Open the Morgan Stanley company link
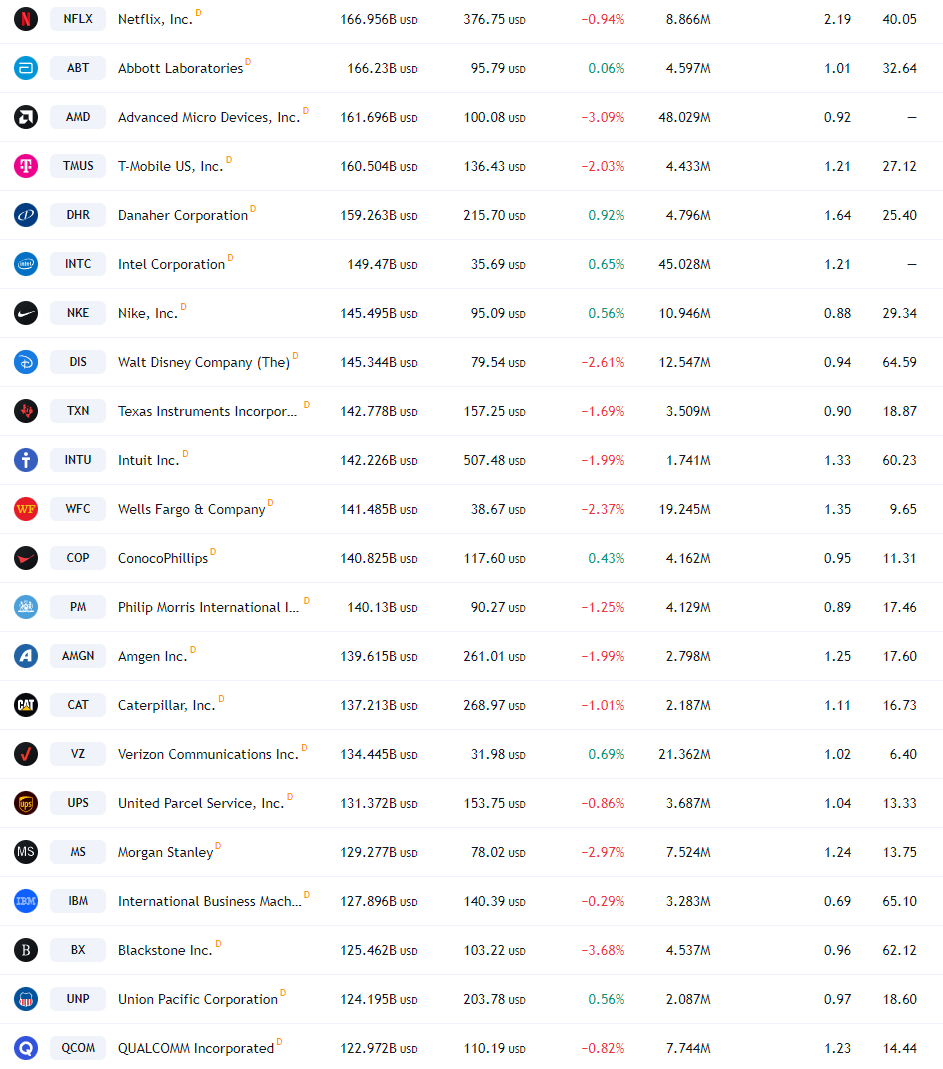Image resolution: width=943 pixels, height=1069 pixels. click(166, 852)
